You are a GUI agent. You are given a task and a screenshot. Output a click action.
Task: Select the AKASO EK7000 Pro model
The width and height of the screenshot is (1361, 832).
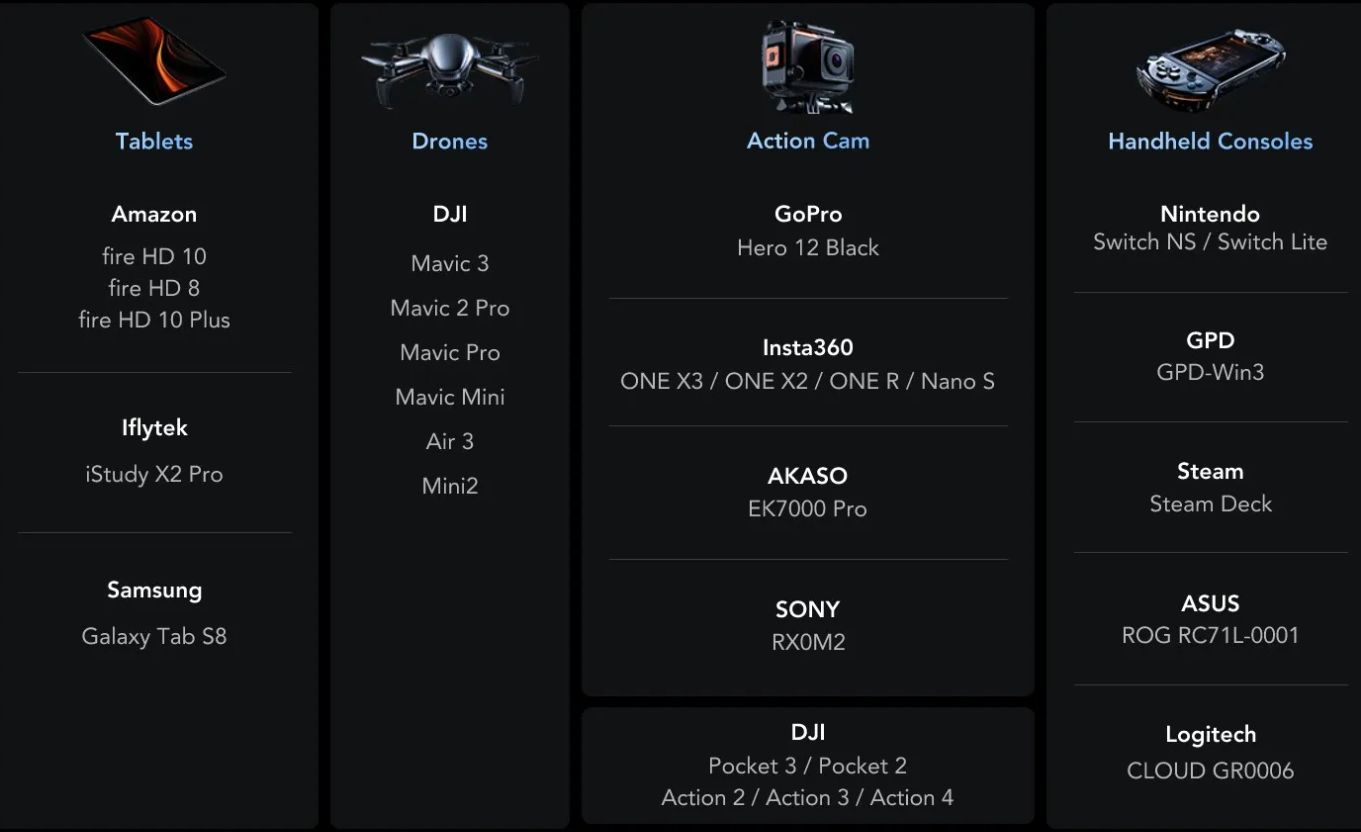click(x=808, y=509)
